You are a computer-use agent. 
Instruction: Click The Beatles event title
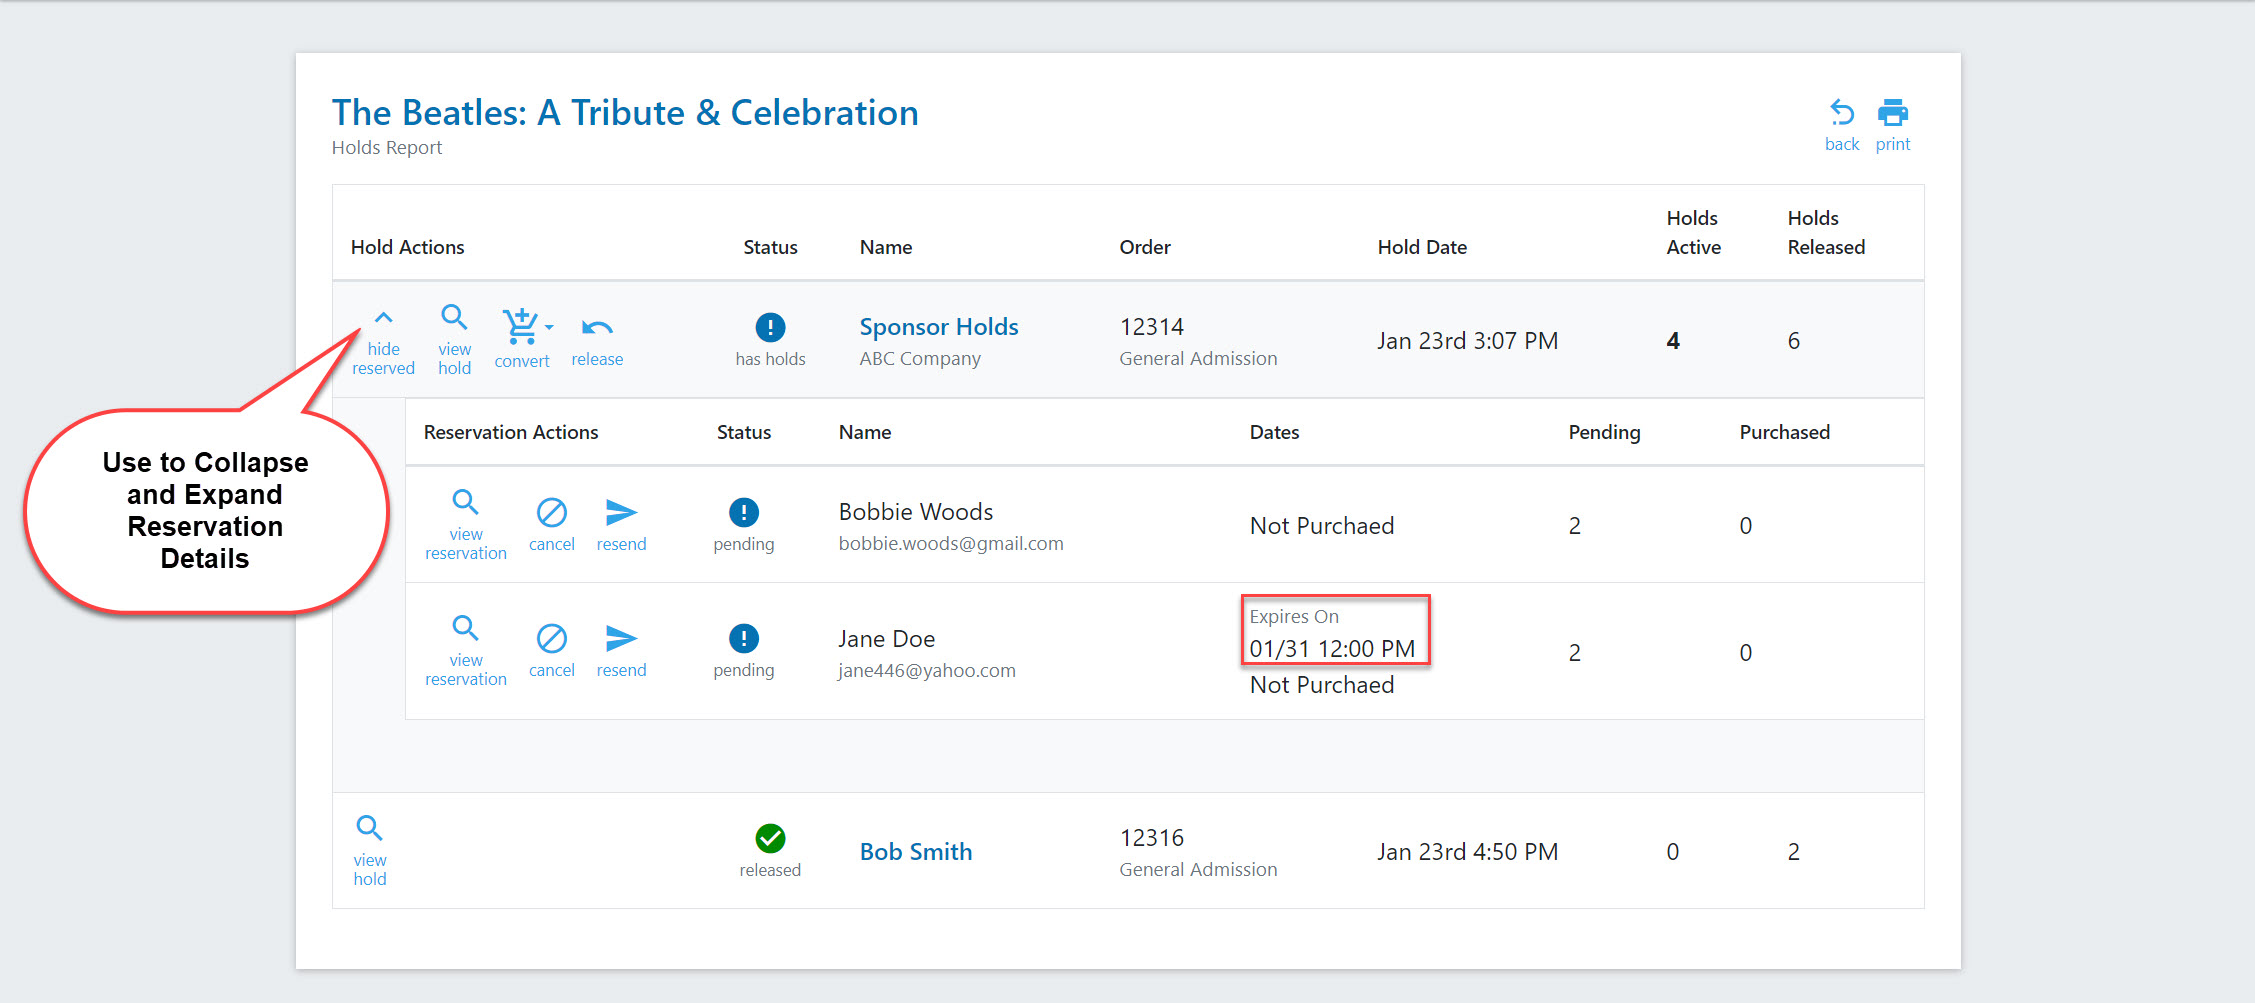[625, 113]
